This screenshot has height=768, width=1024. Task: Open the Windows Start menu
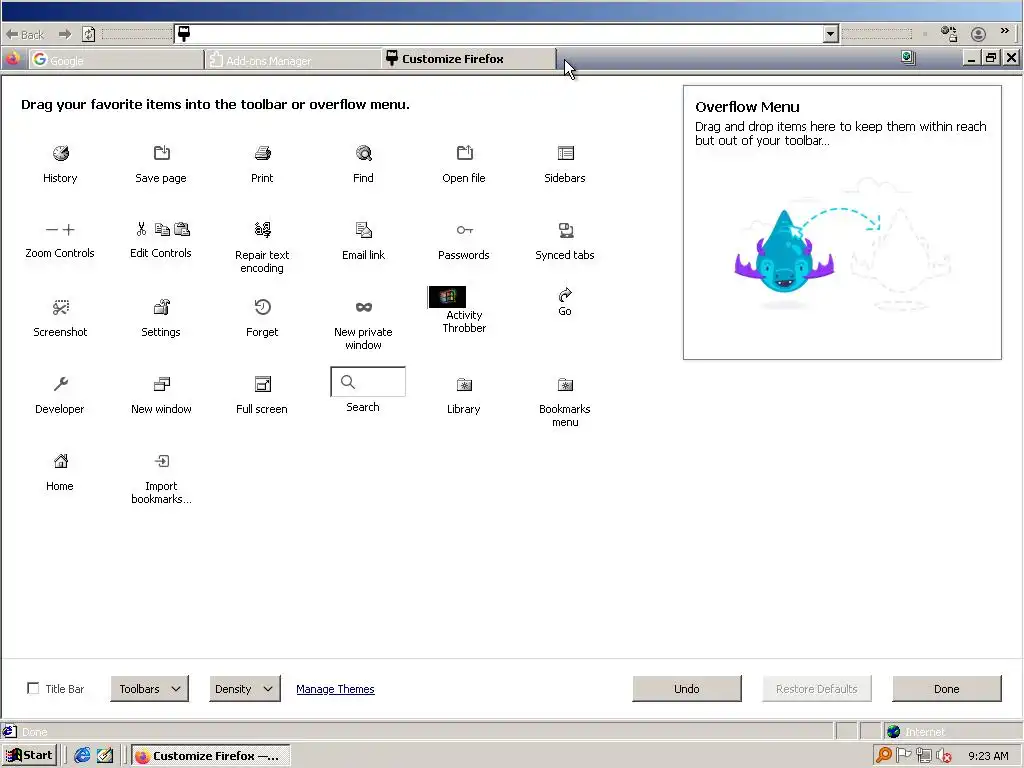point(29,755)
